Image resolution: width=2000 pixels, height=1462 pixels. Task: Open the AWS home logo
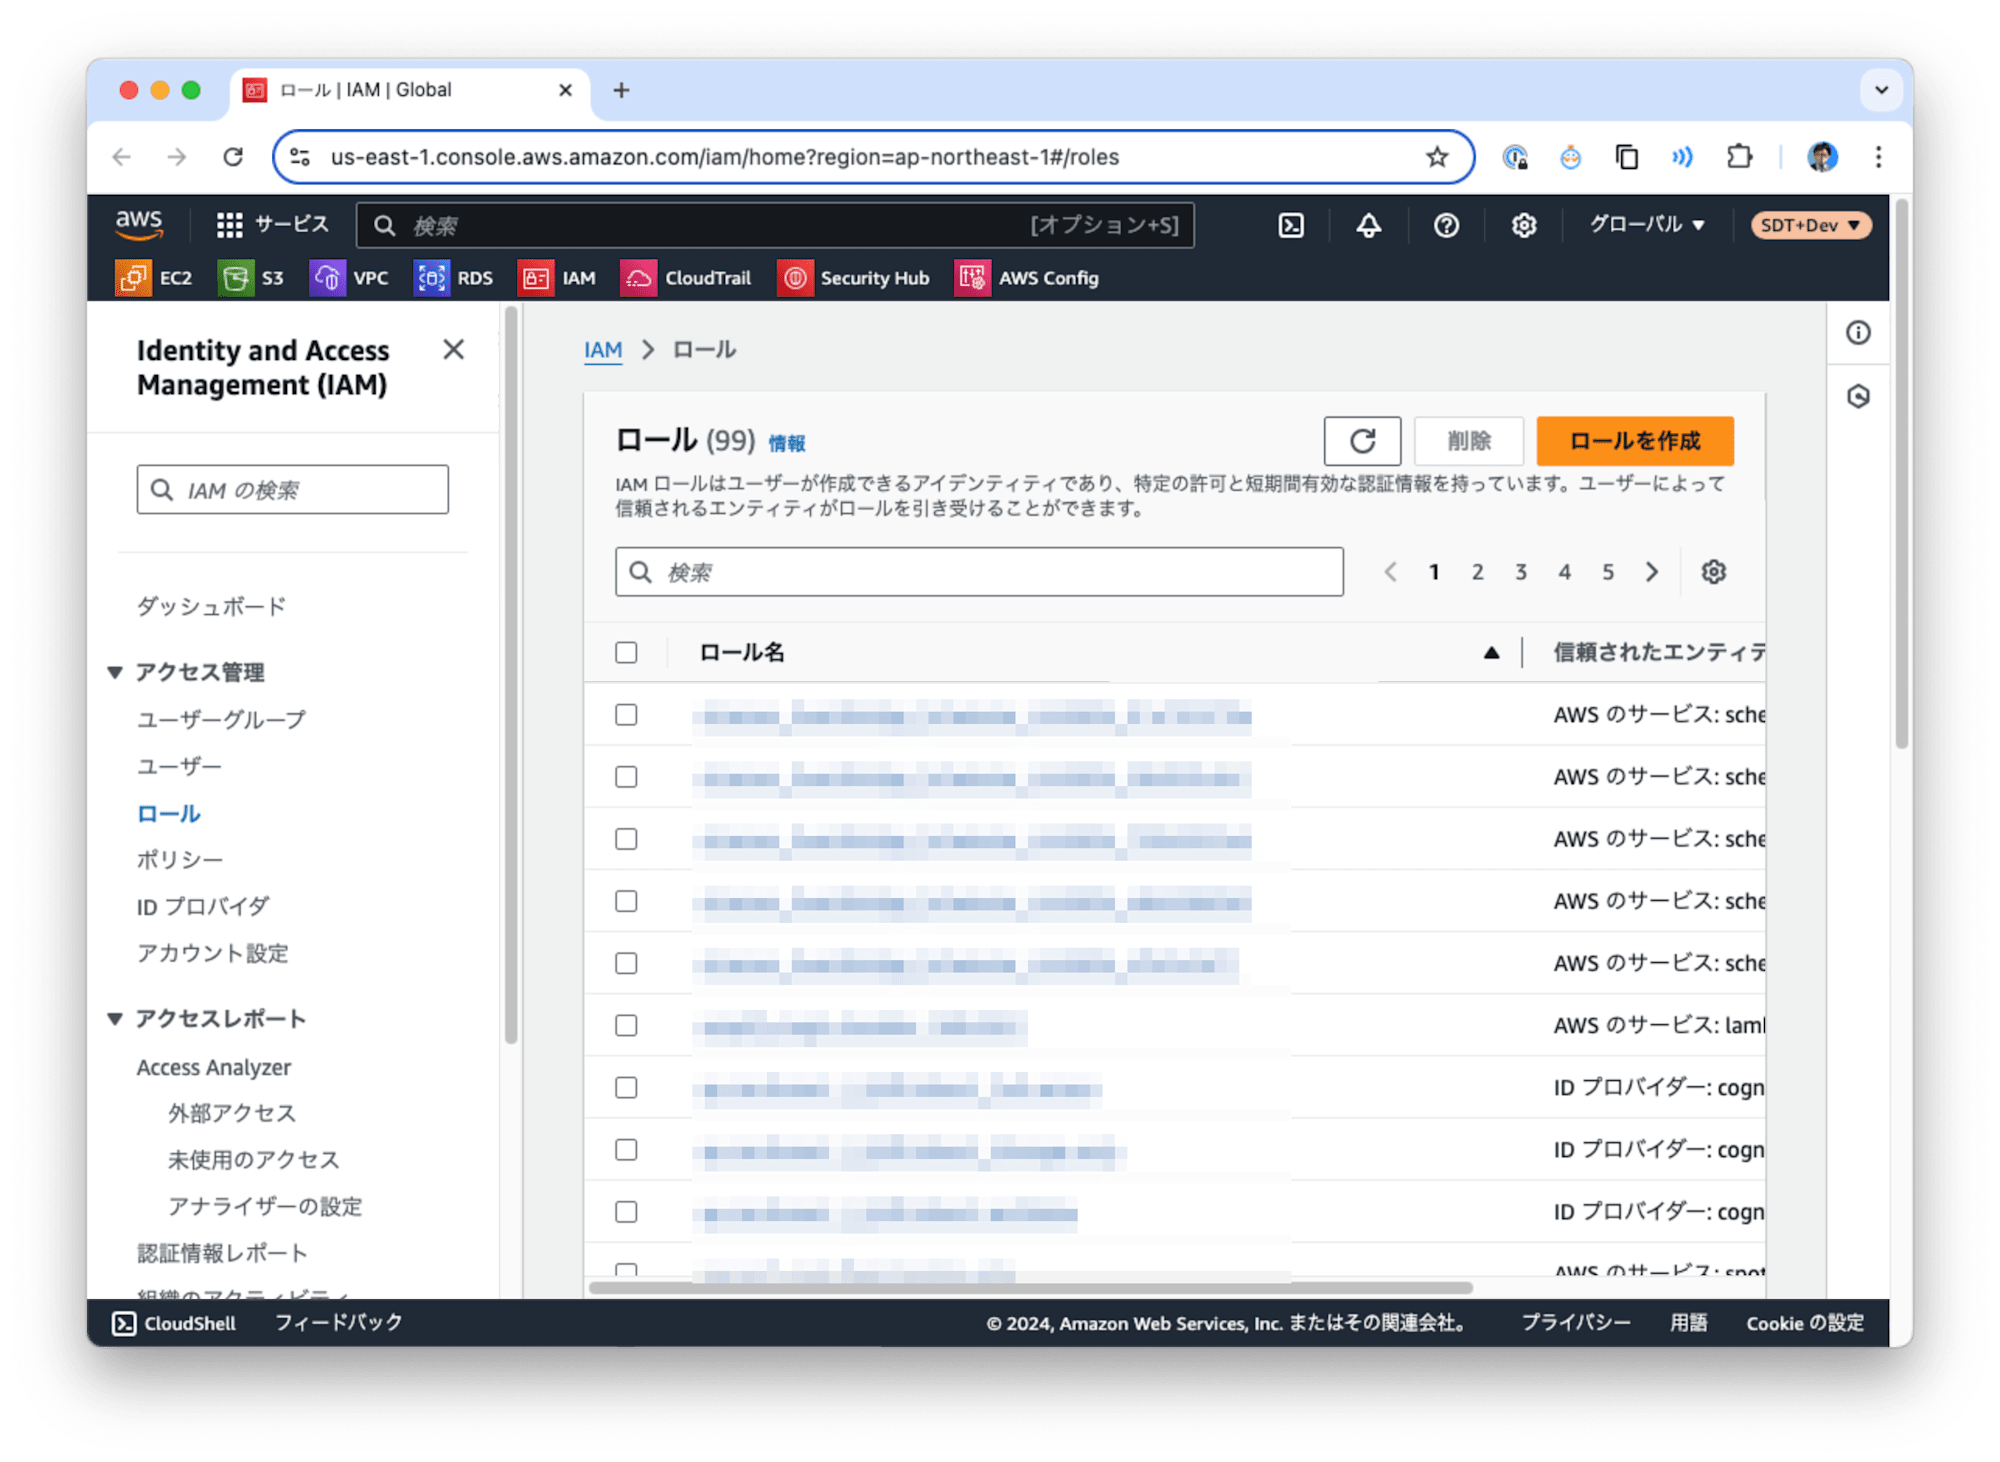138,225
